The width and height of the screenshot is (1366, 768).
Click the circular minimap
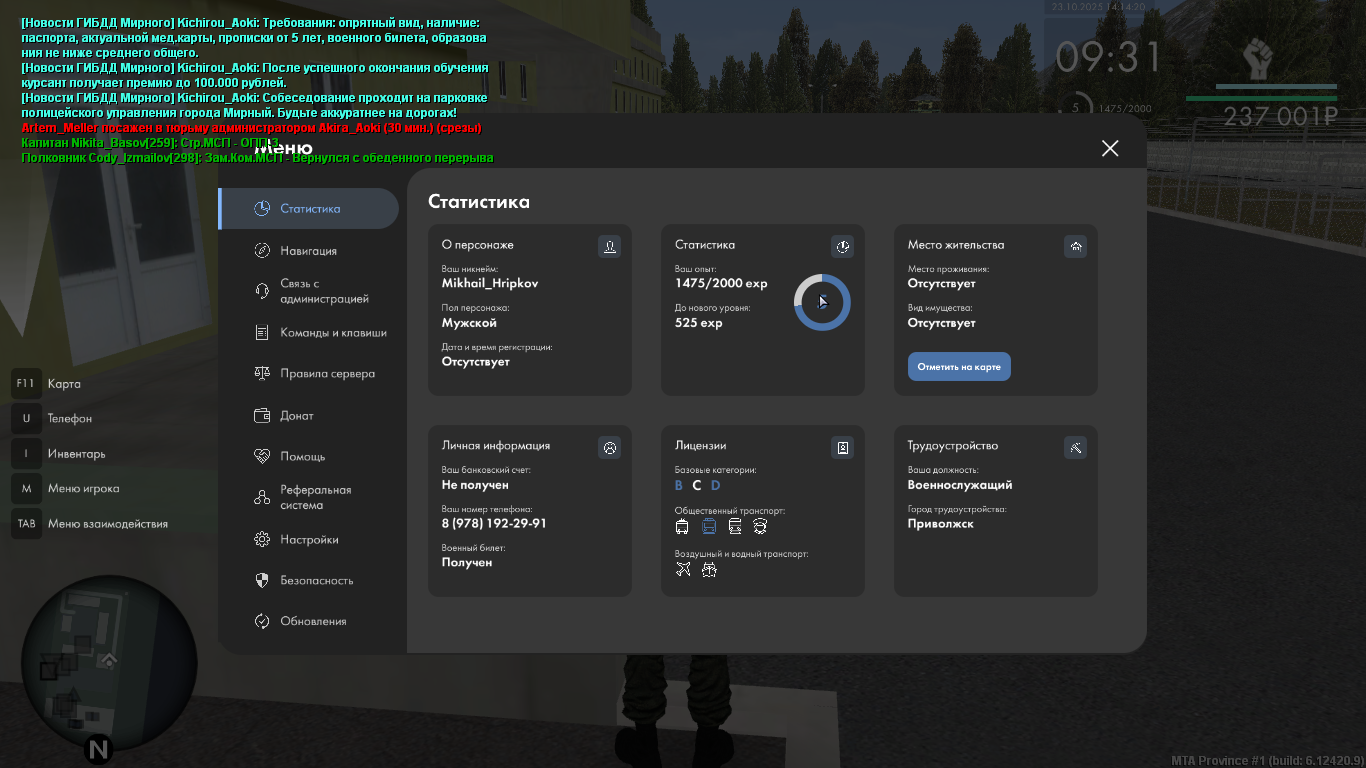[x=109, y=665]
